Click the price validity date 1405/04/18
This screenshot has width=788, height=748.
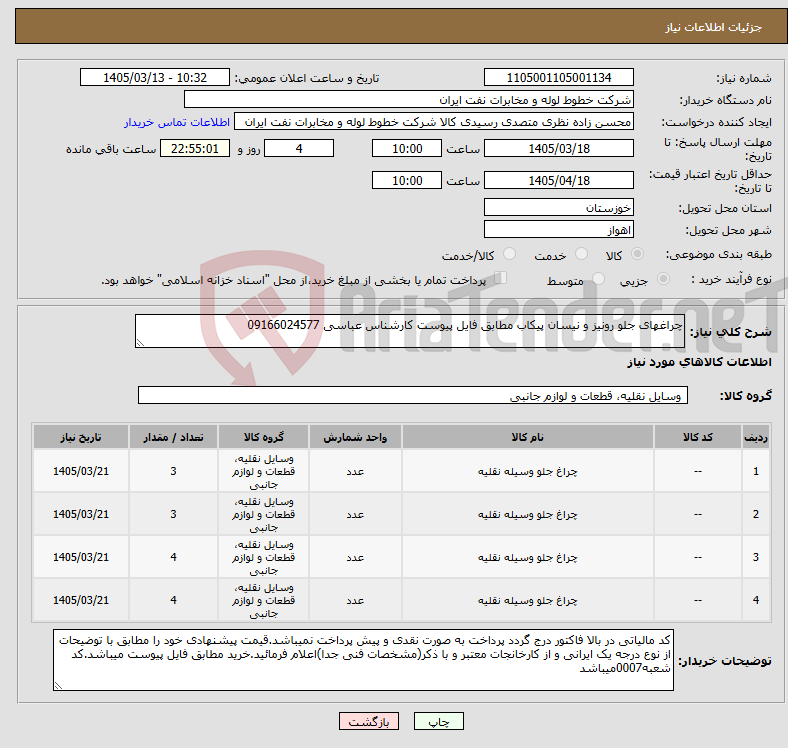click(x=558, y=180)
